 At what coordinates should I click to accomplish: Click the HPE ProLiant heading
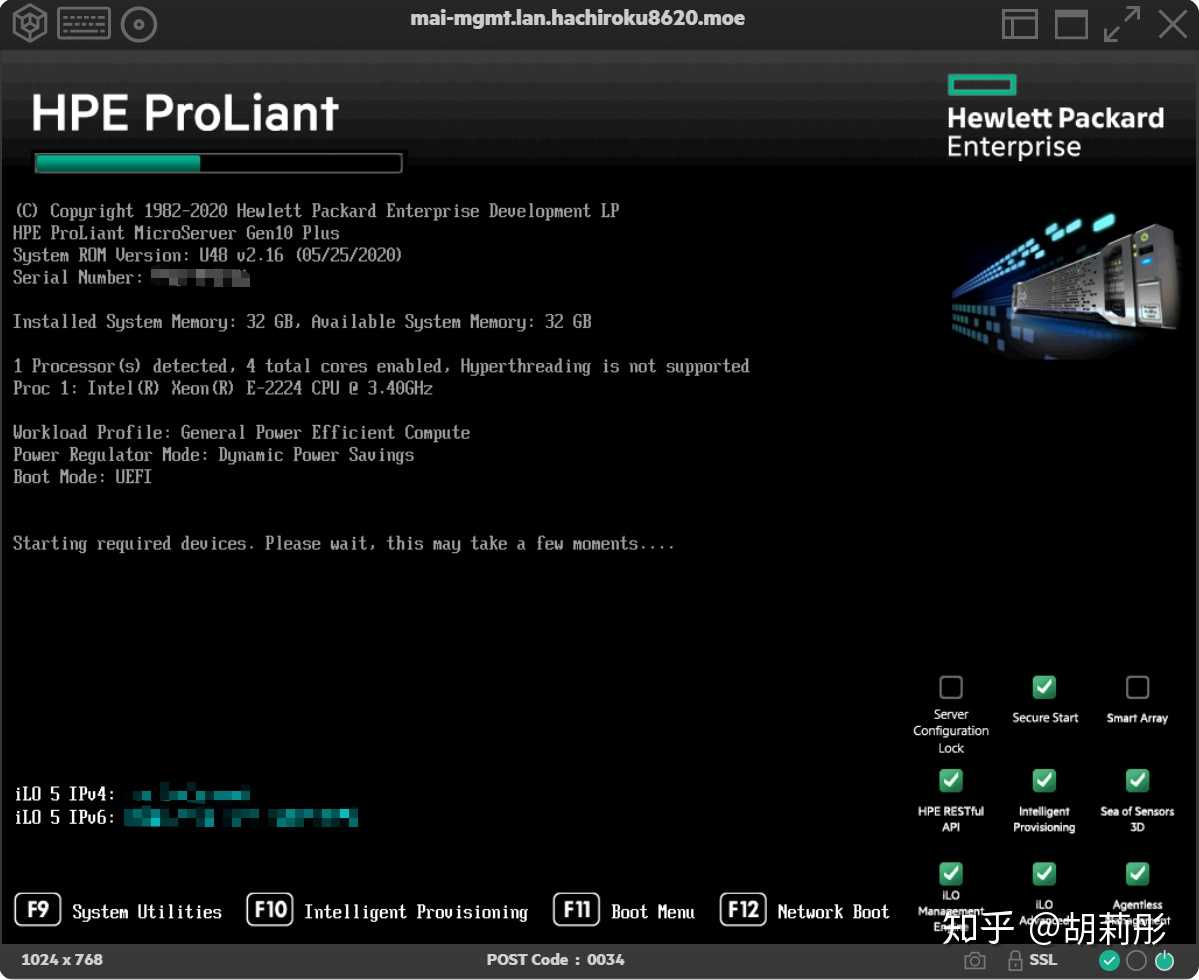click(184, 113)
